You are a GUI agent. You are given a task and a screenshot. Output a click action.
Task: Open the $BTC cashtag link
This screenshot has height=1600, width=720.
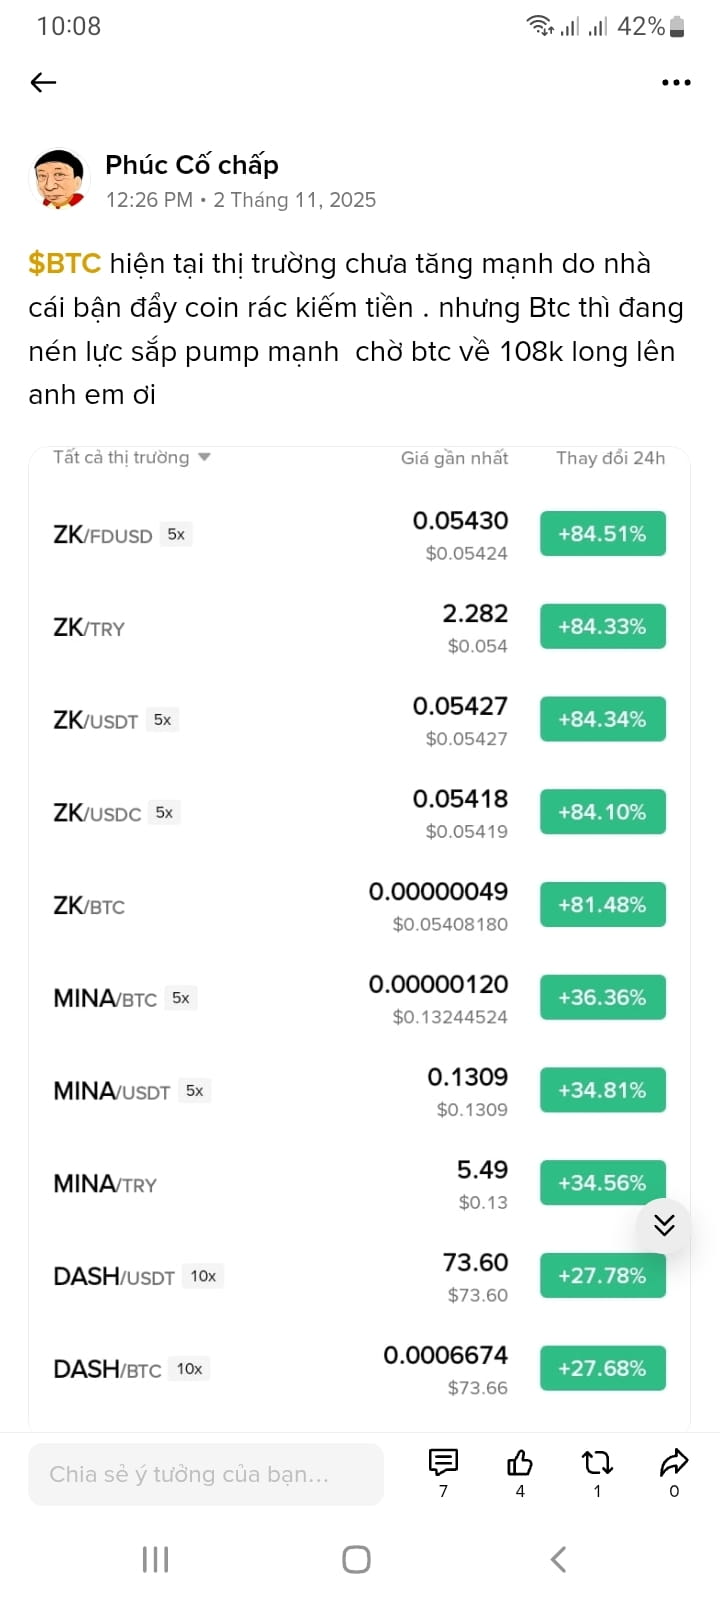point(65,263)
